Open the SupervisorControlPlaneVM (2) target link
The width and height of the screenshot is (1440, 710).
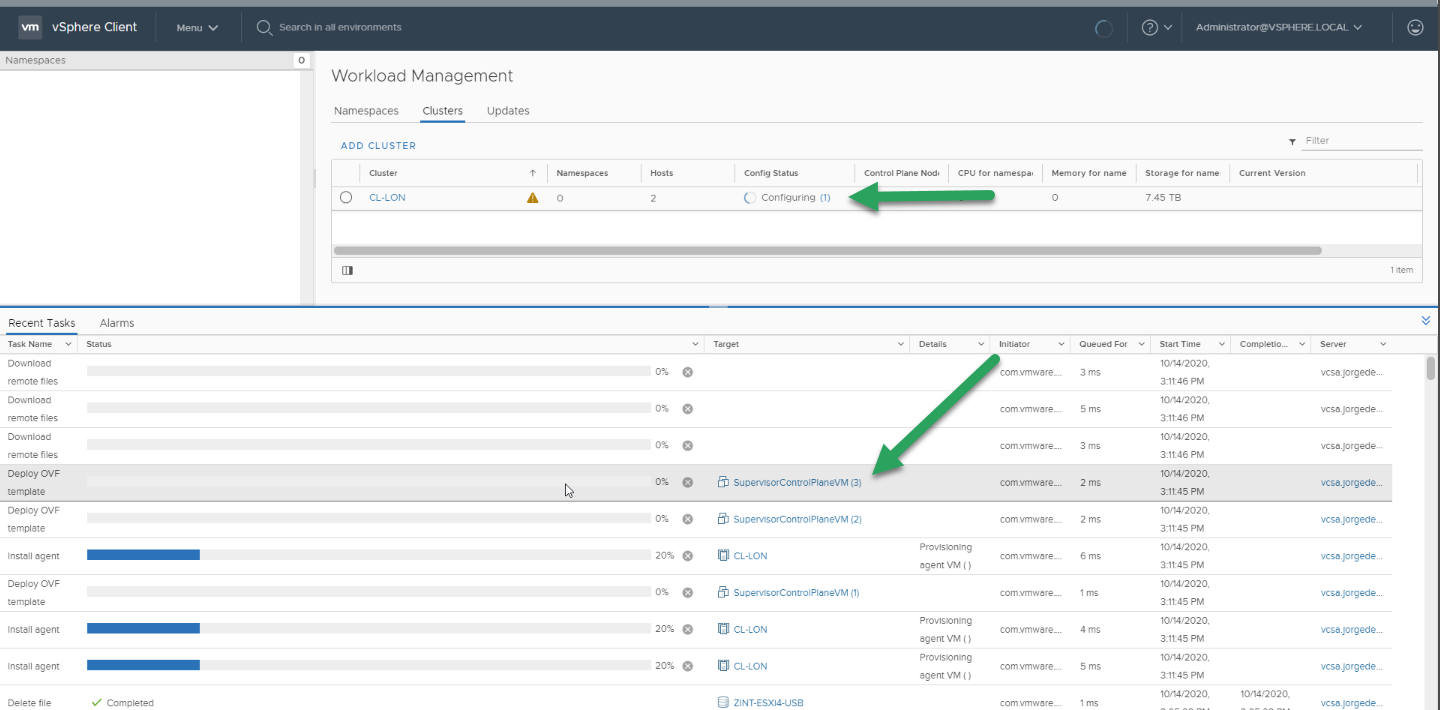(x=797, y=519)
